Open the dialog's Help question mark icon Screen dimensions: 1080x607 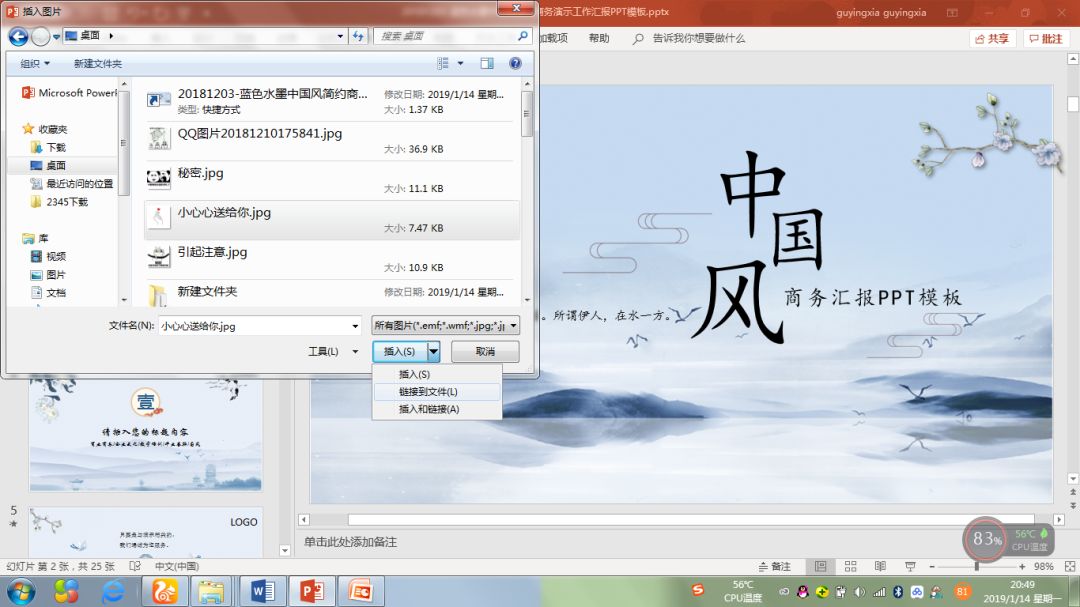point(514,62)
